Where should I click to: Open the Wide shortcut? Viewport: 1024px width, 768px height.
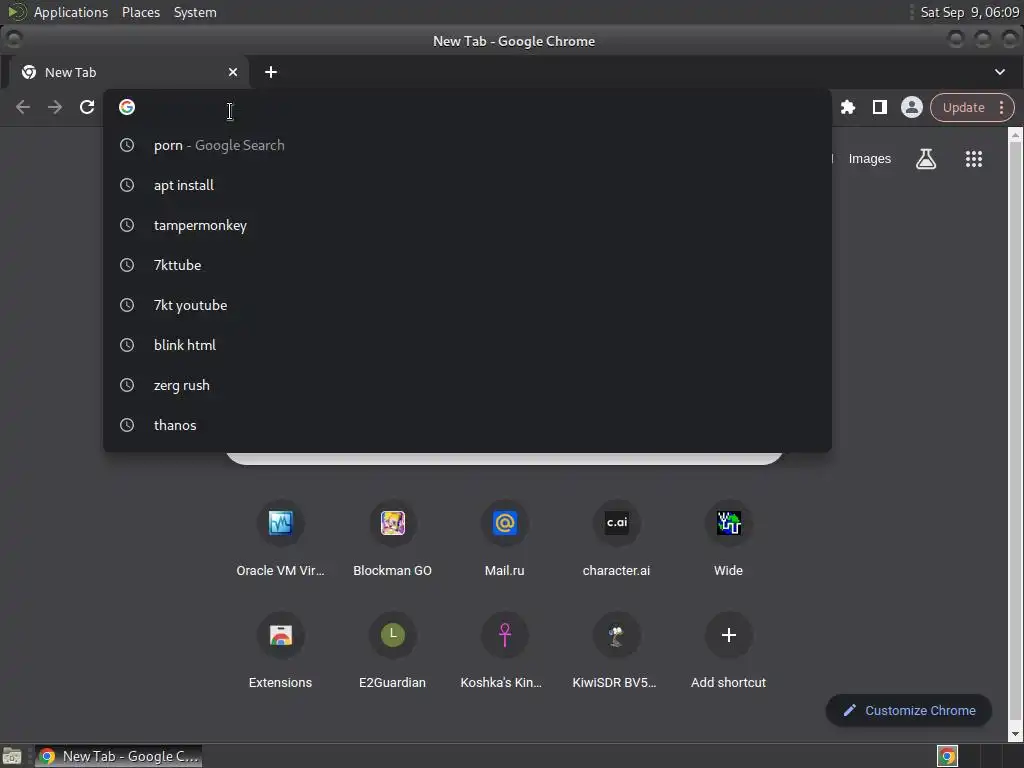pos(729,539)
